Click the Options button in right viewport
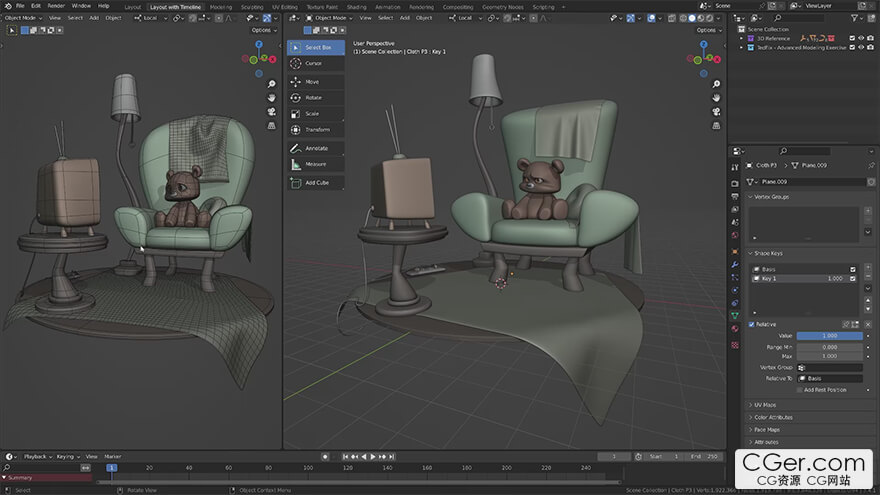Screen dimensions: 880x495 708,30
